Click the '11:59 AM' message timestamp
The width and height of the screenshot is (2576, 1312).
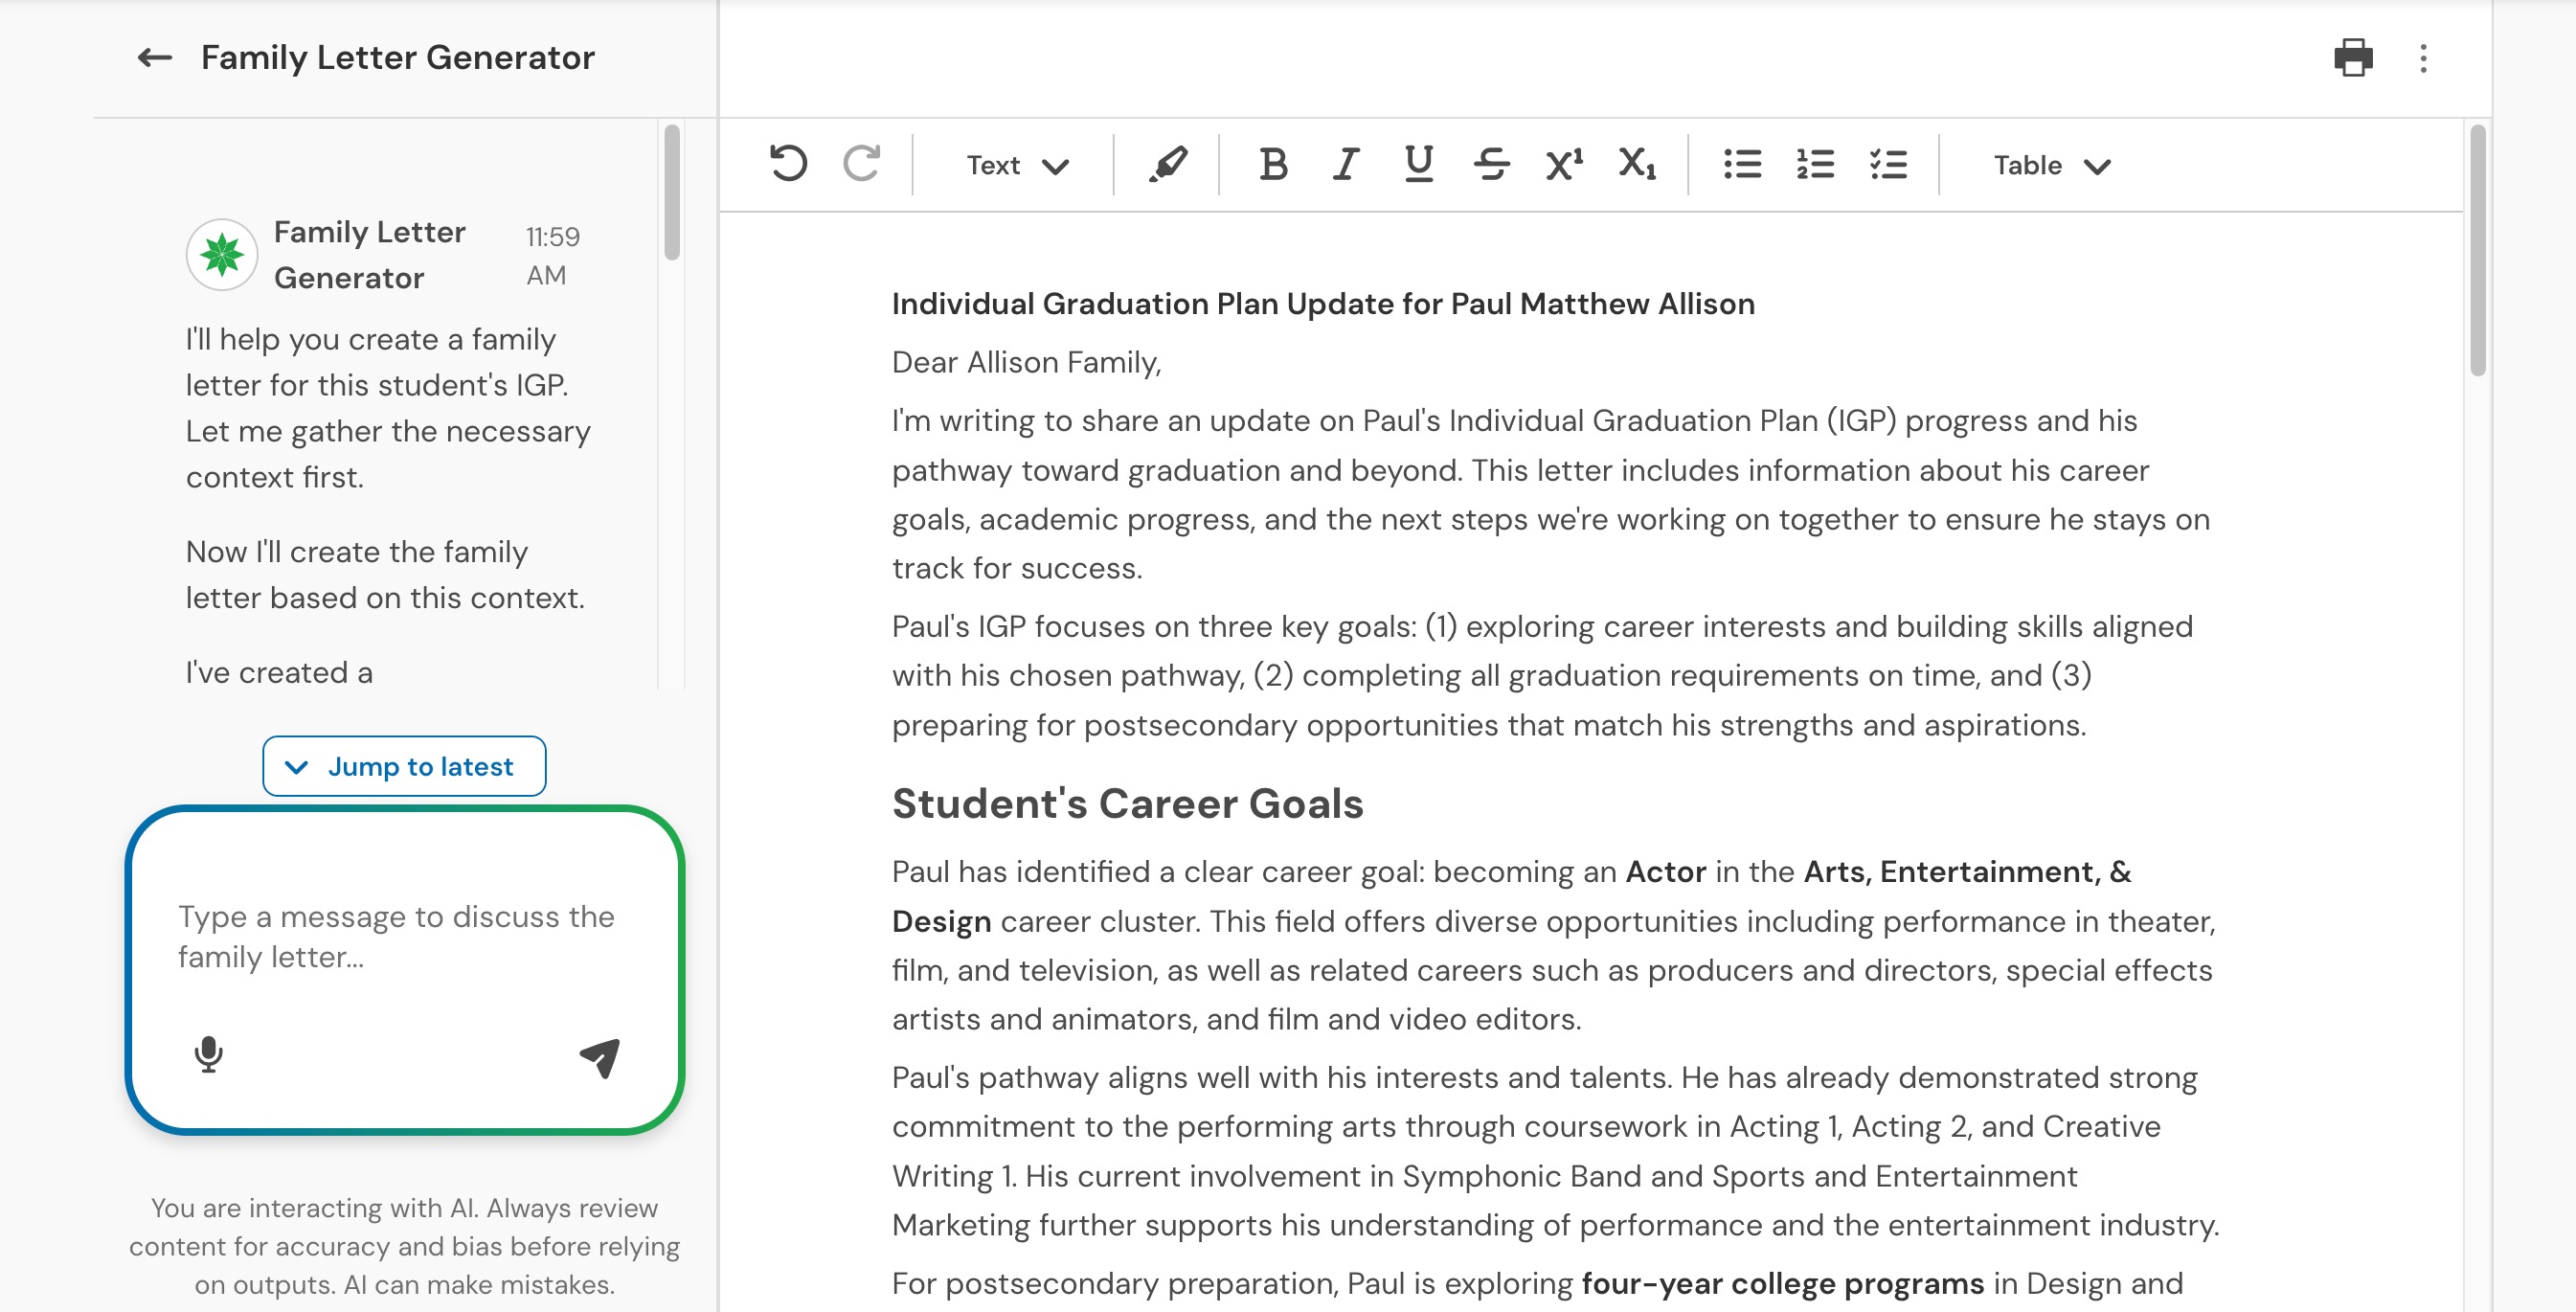click(553, 256)
